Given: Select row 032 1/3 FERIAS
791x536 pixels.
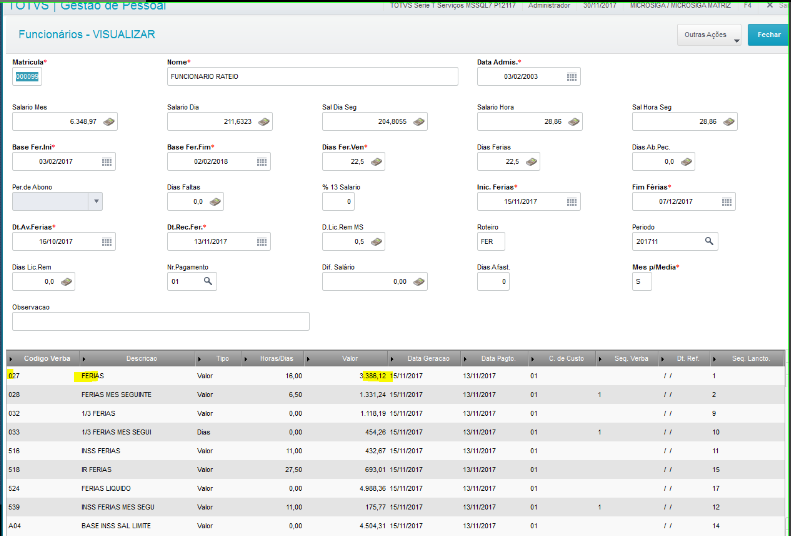Looking at the screenshot, I should click(396, 413).
